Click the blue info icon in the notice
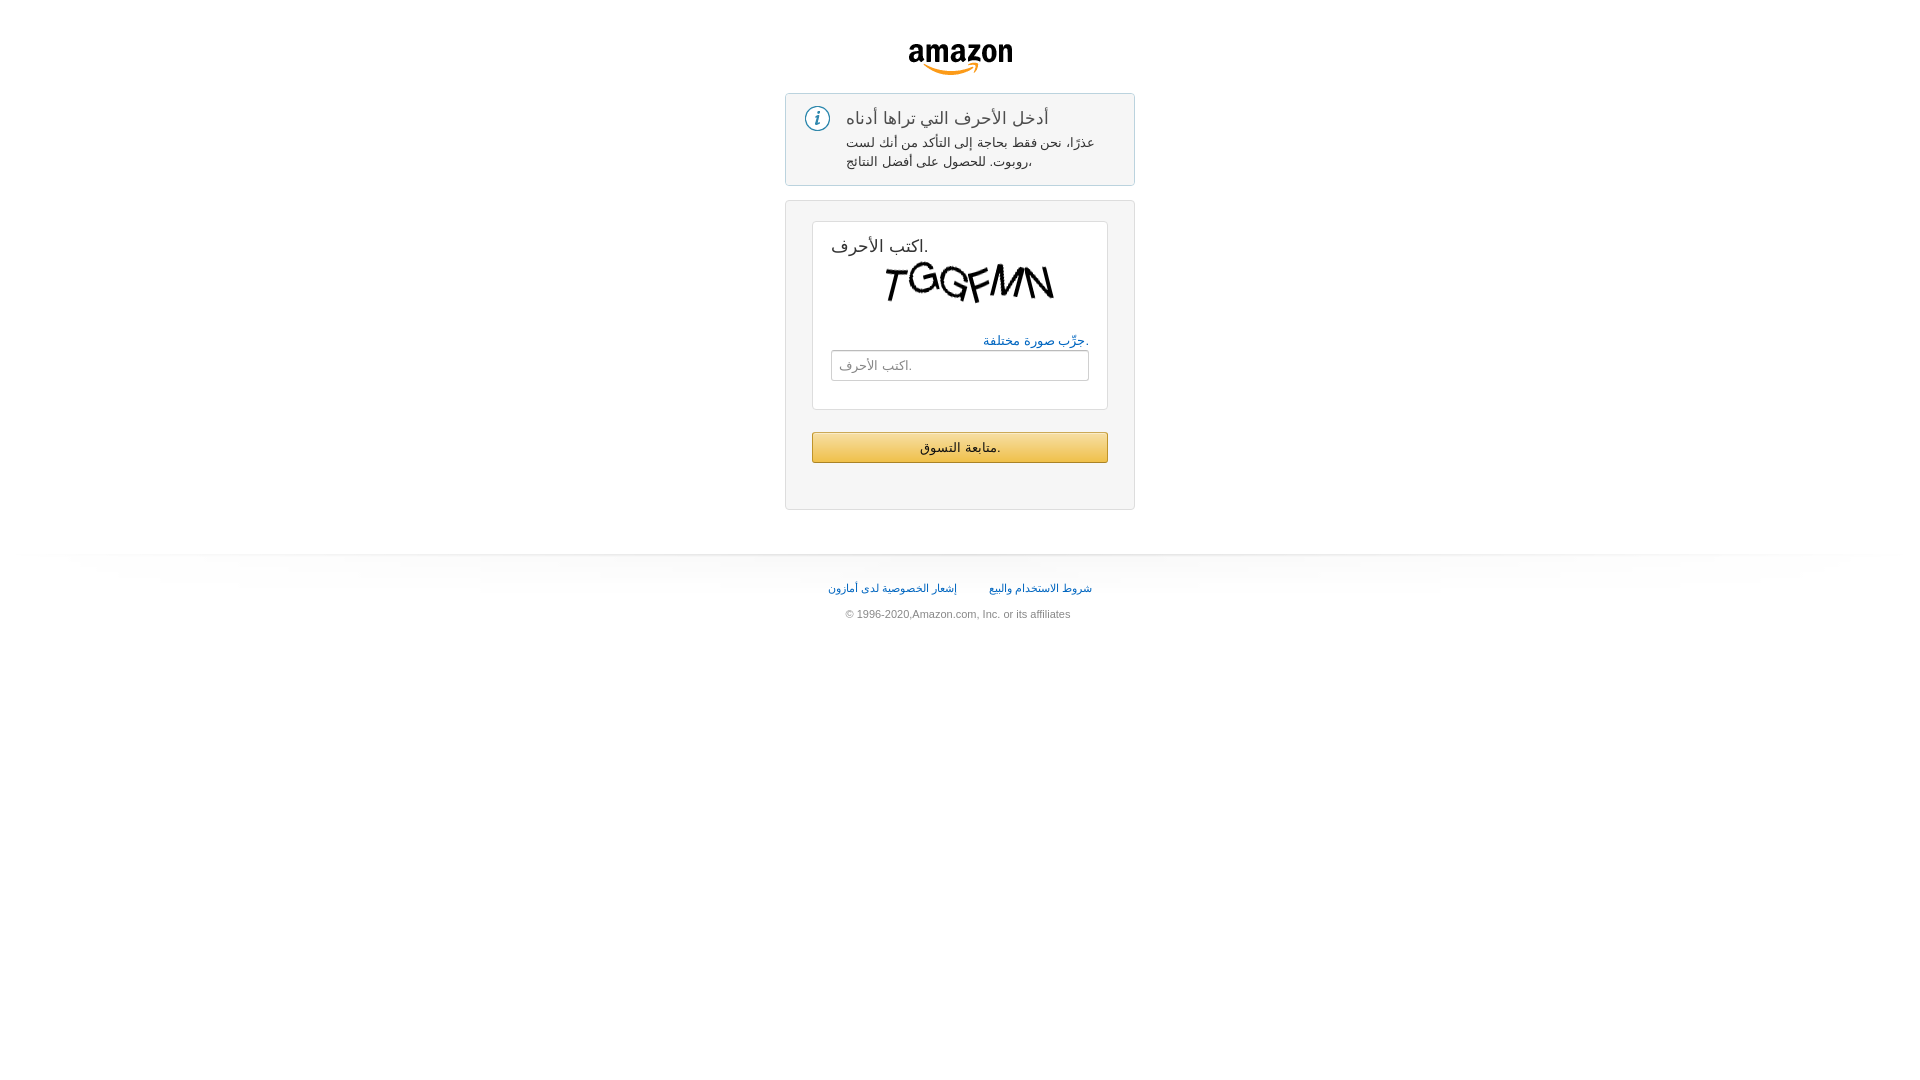 coord(817,118)
